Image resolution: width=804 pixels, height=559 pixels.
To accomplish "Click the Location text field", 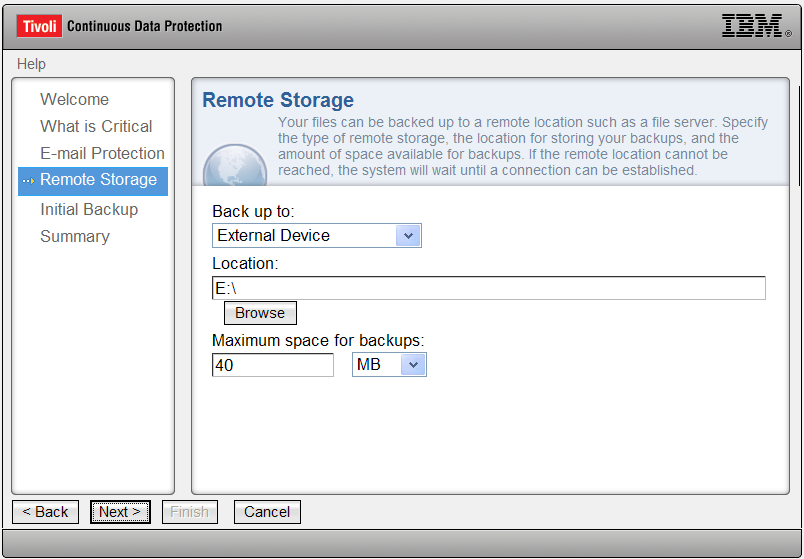I will click(x=489, y=288).
